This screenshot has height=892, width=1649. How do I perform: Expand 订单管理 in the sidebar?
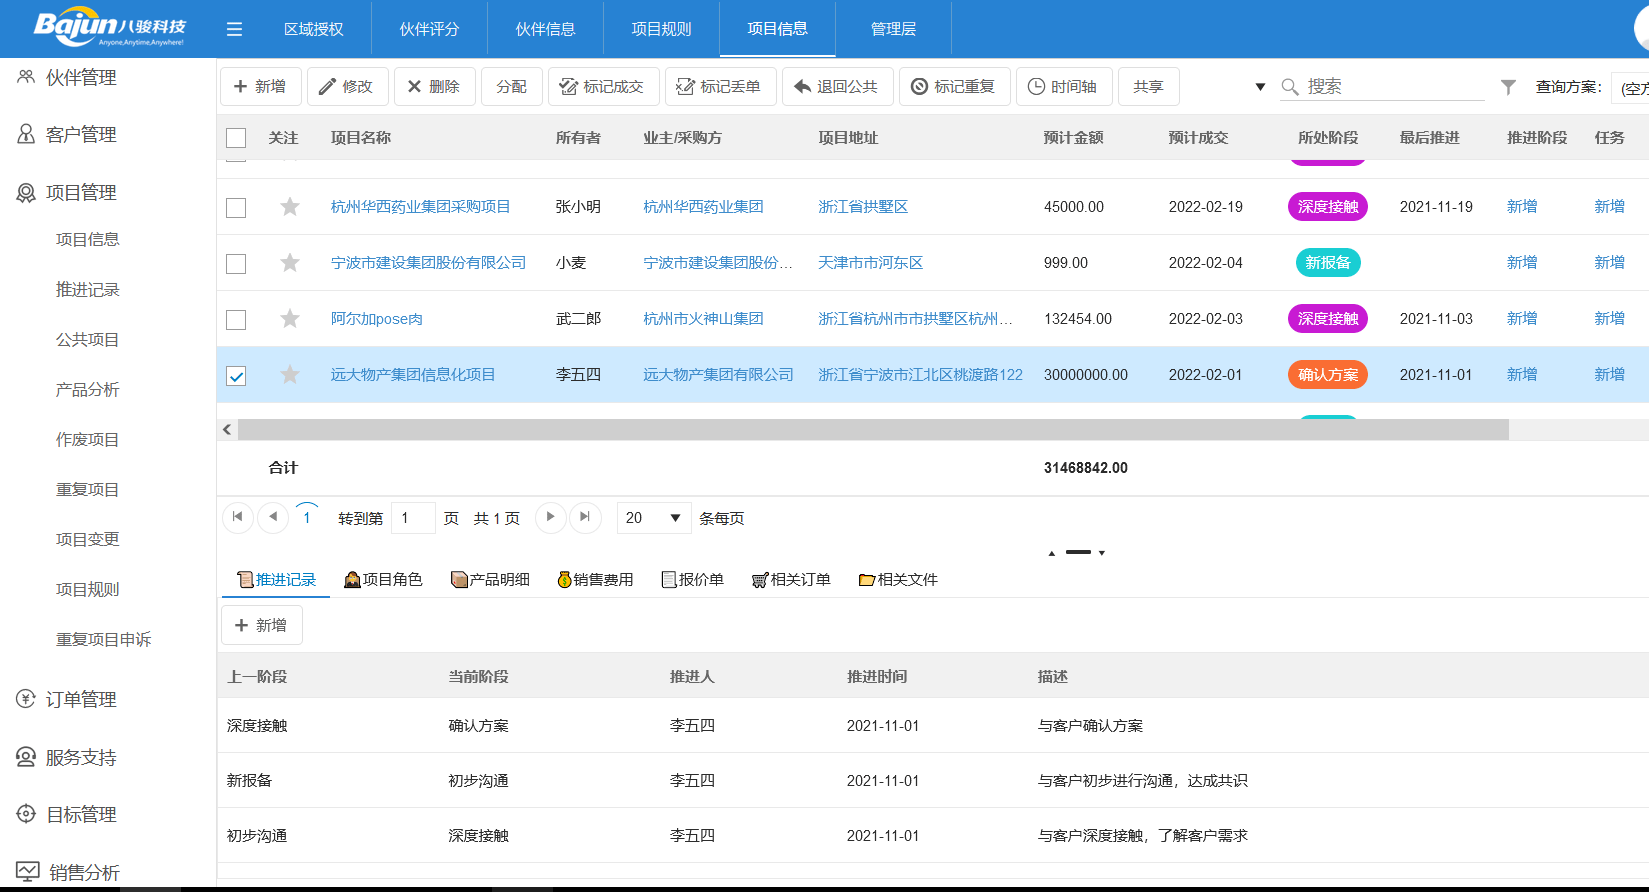point(80,700)
